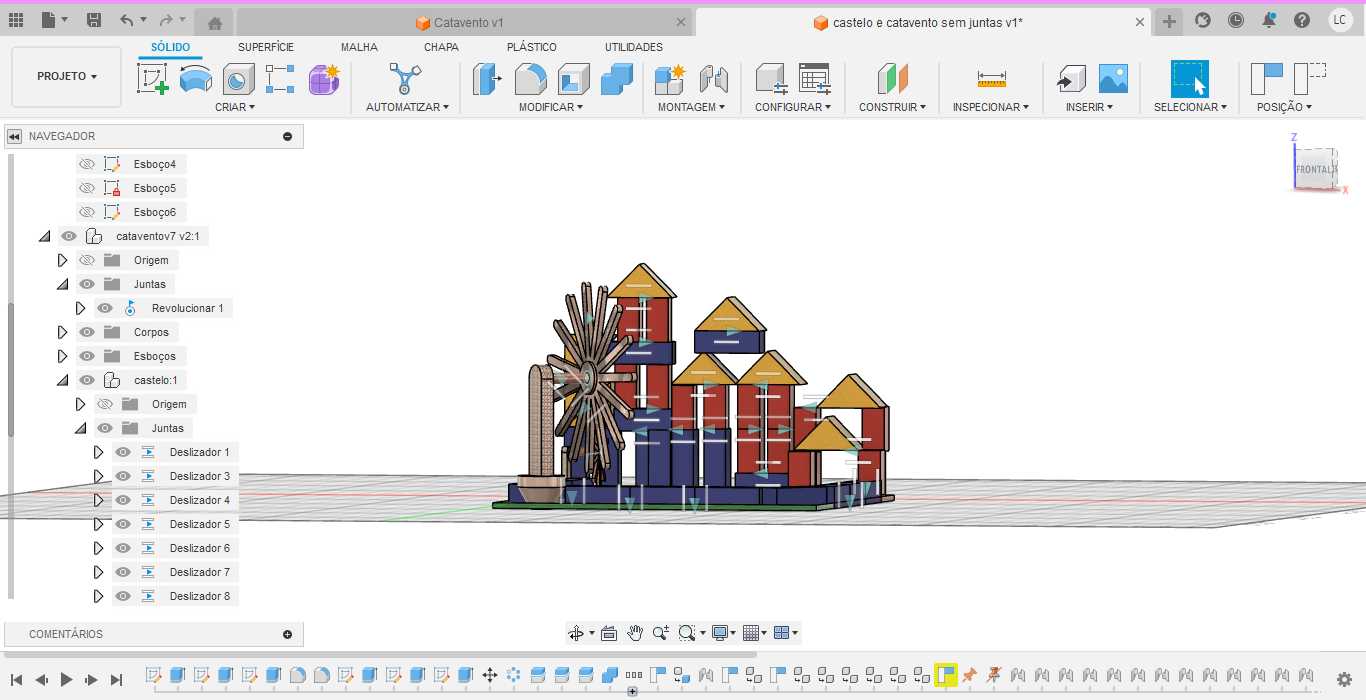Toggle visibility of the Corpos folder
Image resolution: width=1366 pixels, height=700 pixels.
[87, 332]
